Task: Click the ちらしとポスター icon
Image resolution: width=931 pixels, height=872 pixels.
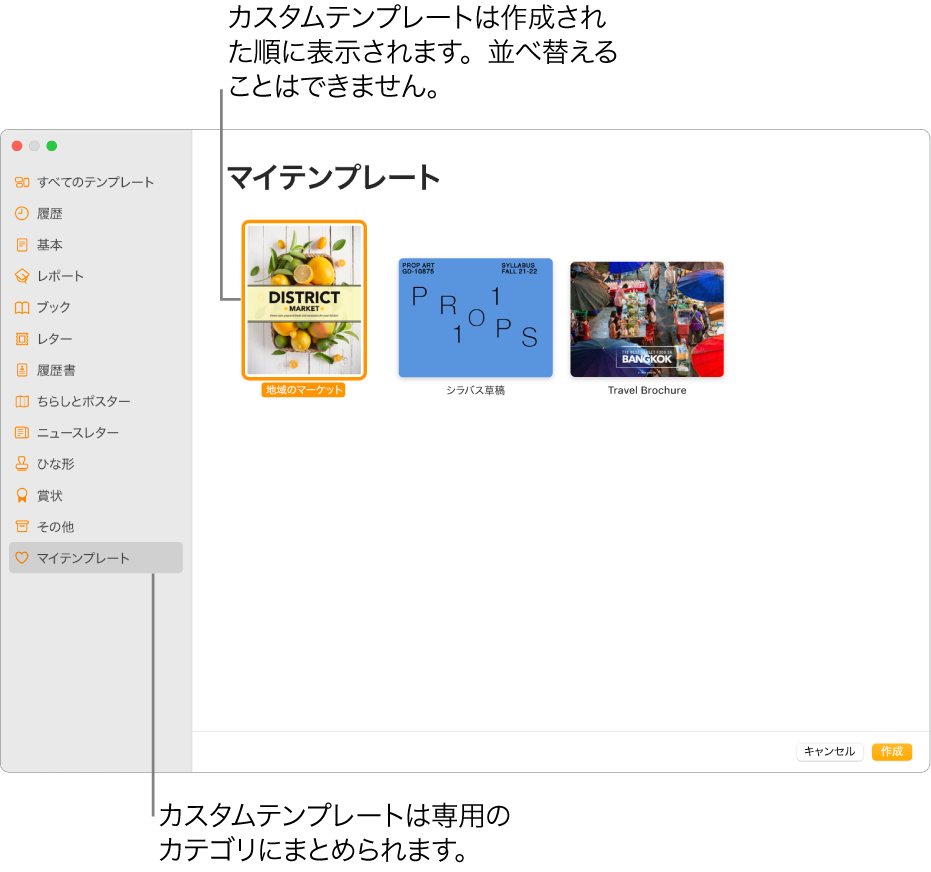Action: [22, 401]
